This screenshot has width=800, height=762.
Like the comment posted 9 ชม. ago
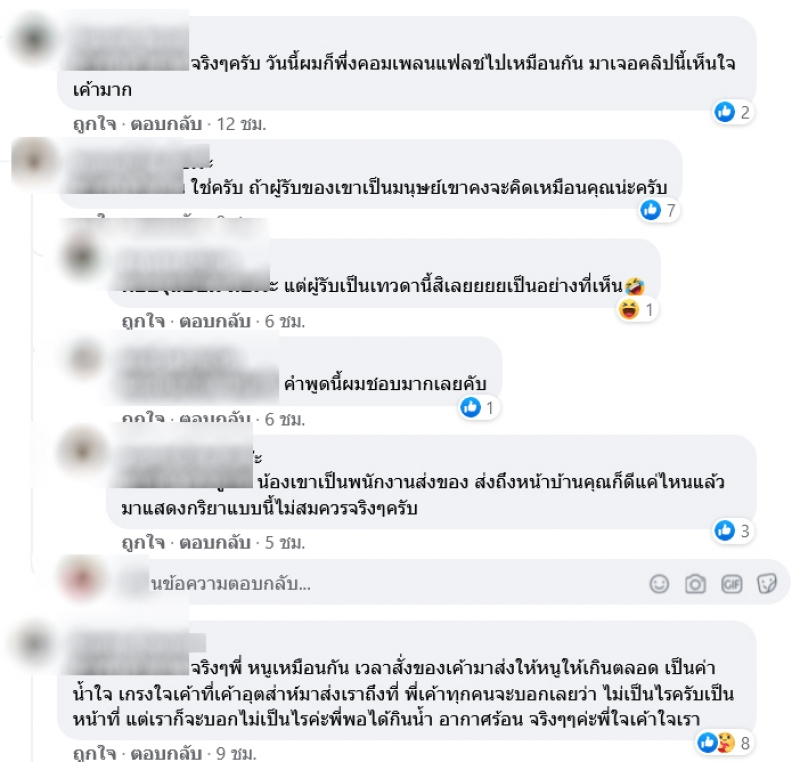pos(95,753)
